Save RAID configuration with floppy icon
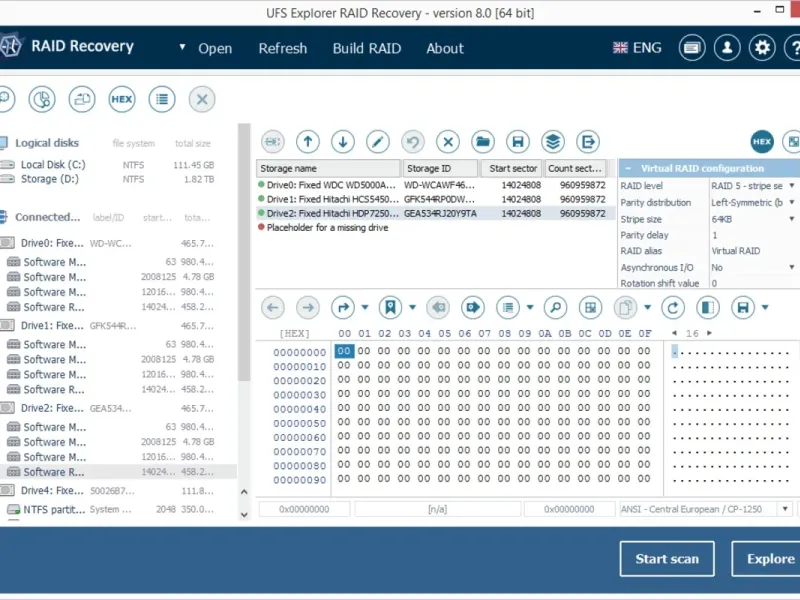This screenshot has height=600, width=800. tap(518, 142)
